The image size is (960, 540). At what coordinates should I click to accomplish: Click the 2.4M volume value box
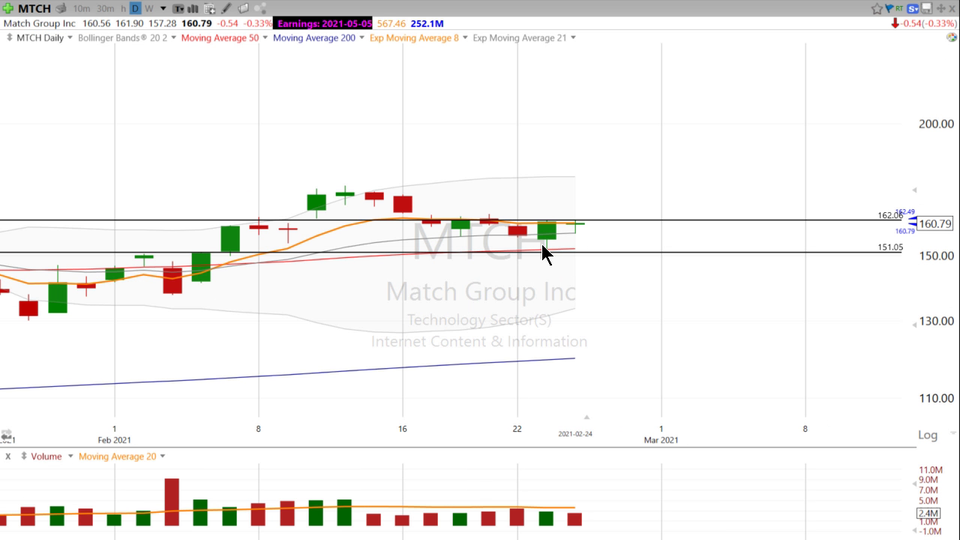pos(928,513)
